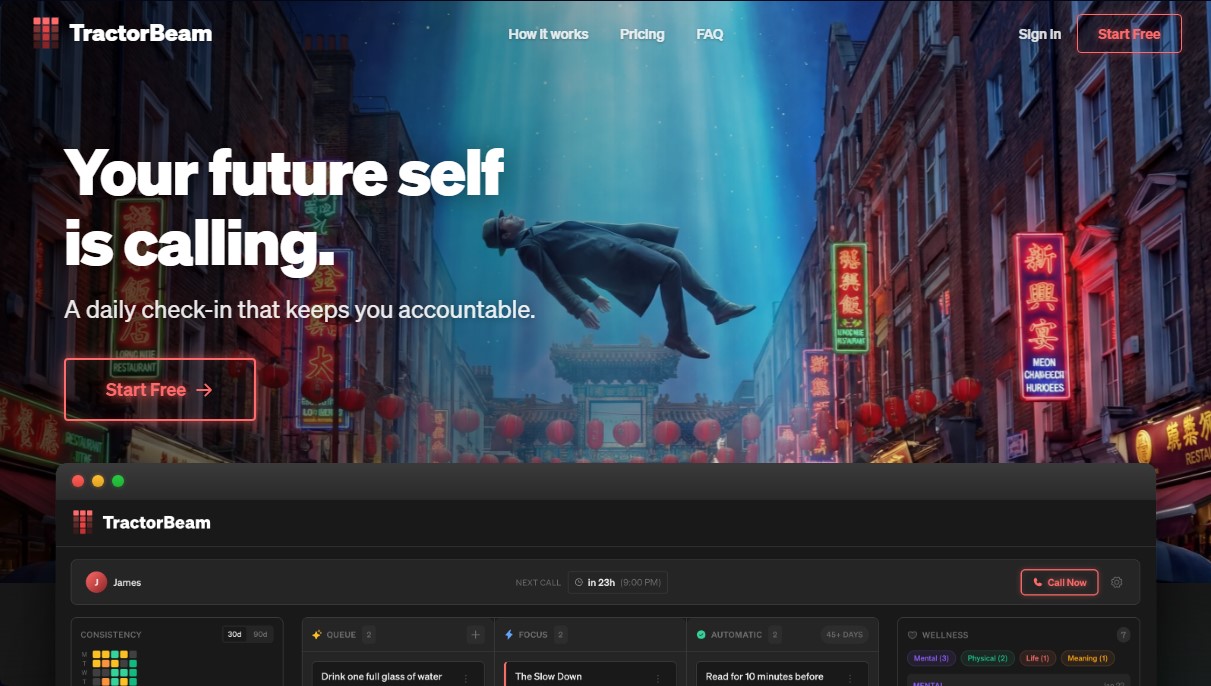Click the consistency heatmap grid

pos(113,667)
